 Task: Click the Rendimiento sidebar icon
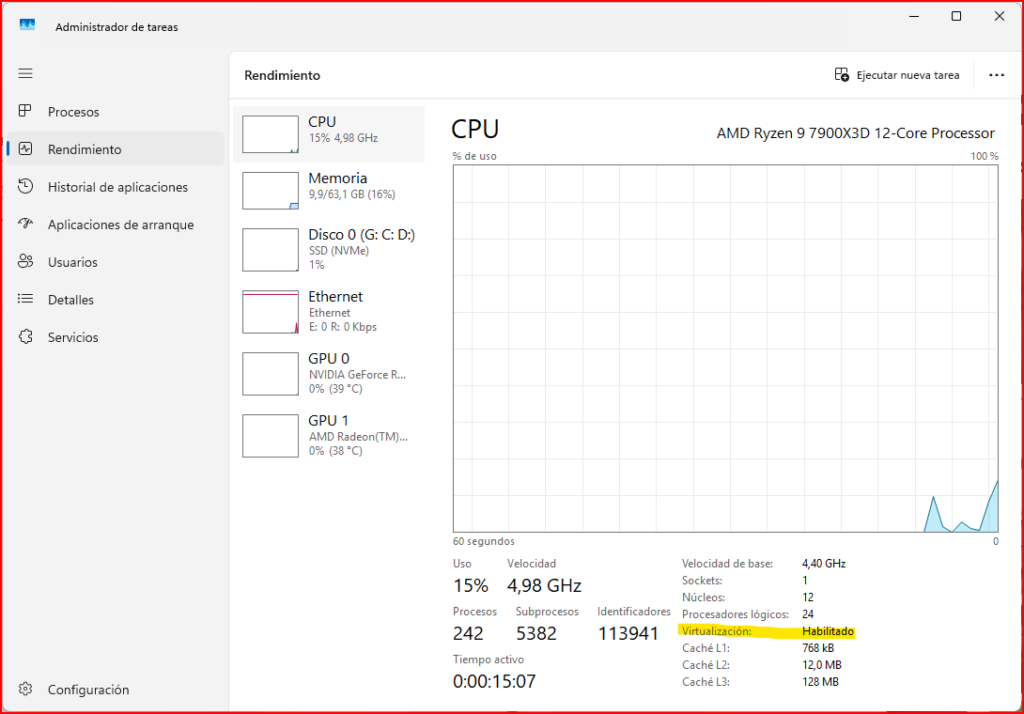click(26, 149)
